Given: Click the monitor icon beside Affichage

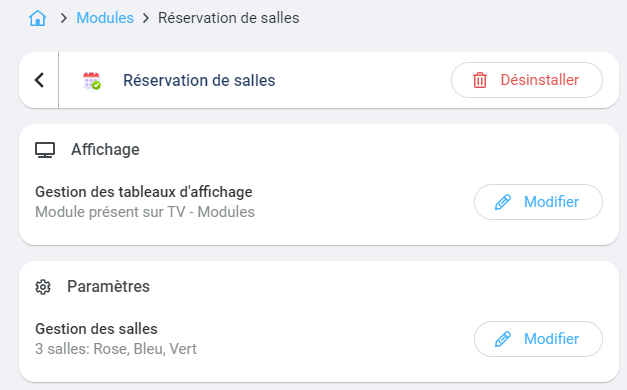Looking at the screenshot, I should point(45,150).
